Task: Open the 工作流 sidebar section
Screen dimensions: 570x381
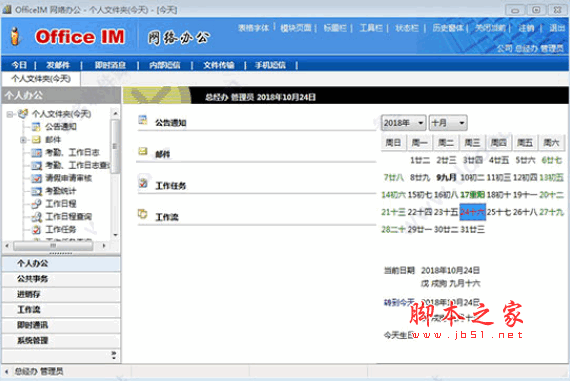Action: pos(61,310)
